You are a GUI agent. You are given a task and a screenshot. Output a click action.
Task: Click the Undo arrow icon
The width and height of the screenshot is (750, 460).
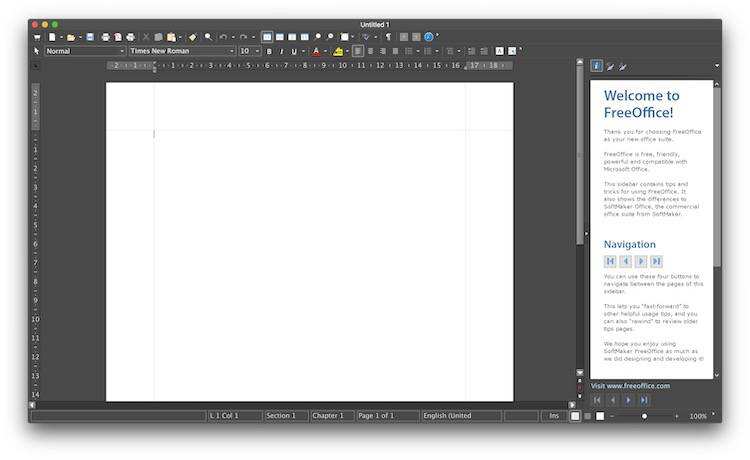tap(222, 37)
